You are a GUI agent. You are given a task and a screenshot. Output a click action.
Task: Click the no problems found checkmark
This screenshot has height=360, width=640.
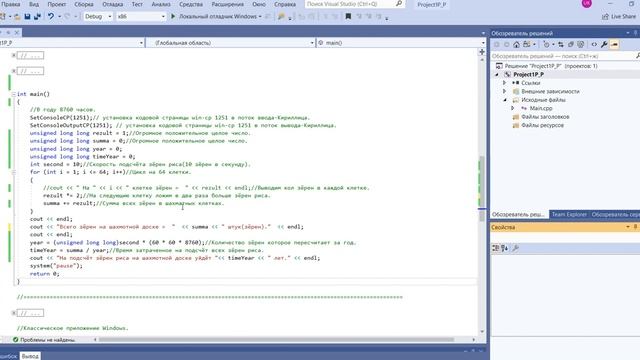click(x=16, y=340)
